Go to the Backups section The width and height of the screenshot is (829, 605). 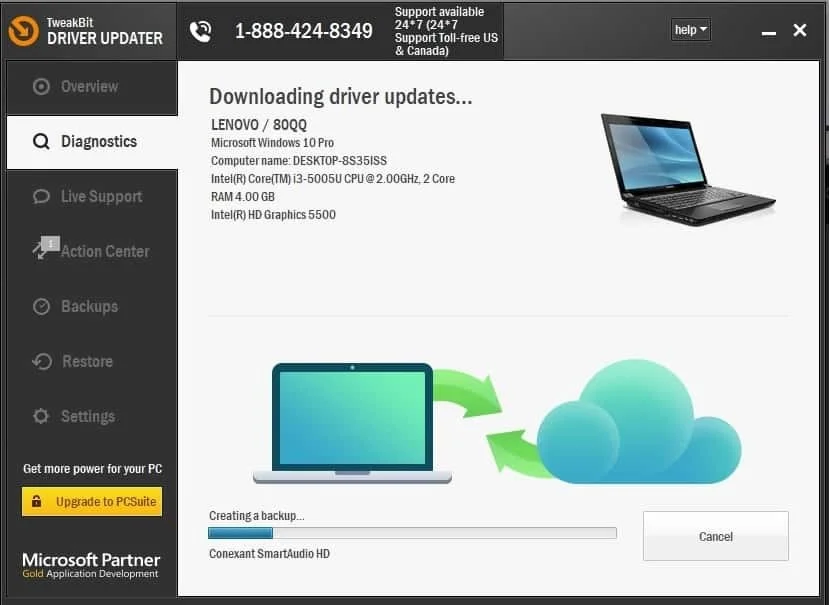coord(89,307)
